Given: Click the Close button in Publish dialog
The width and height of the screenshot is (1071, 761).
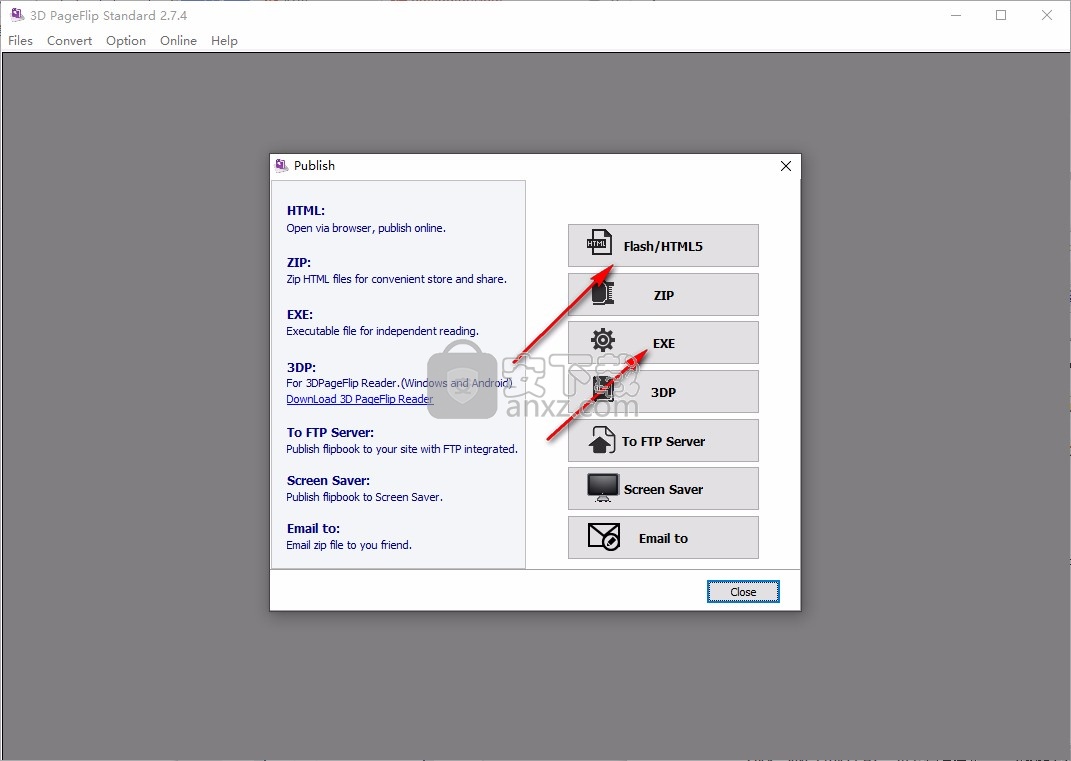Looking at the screenshot, I should click(743, 592).
